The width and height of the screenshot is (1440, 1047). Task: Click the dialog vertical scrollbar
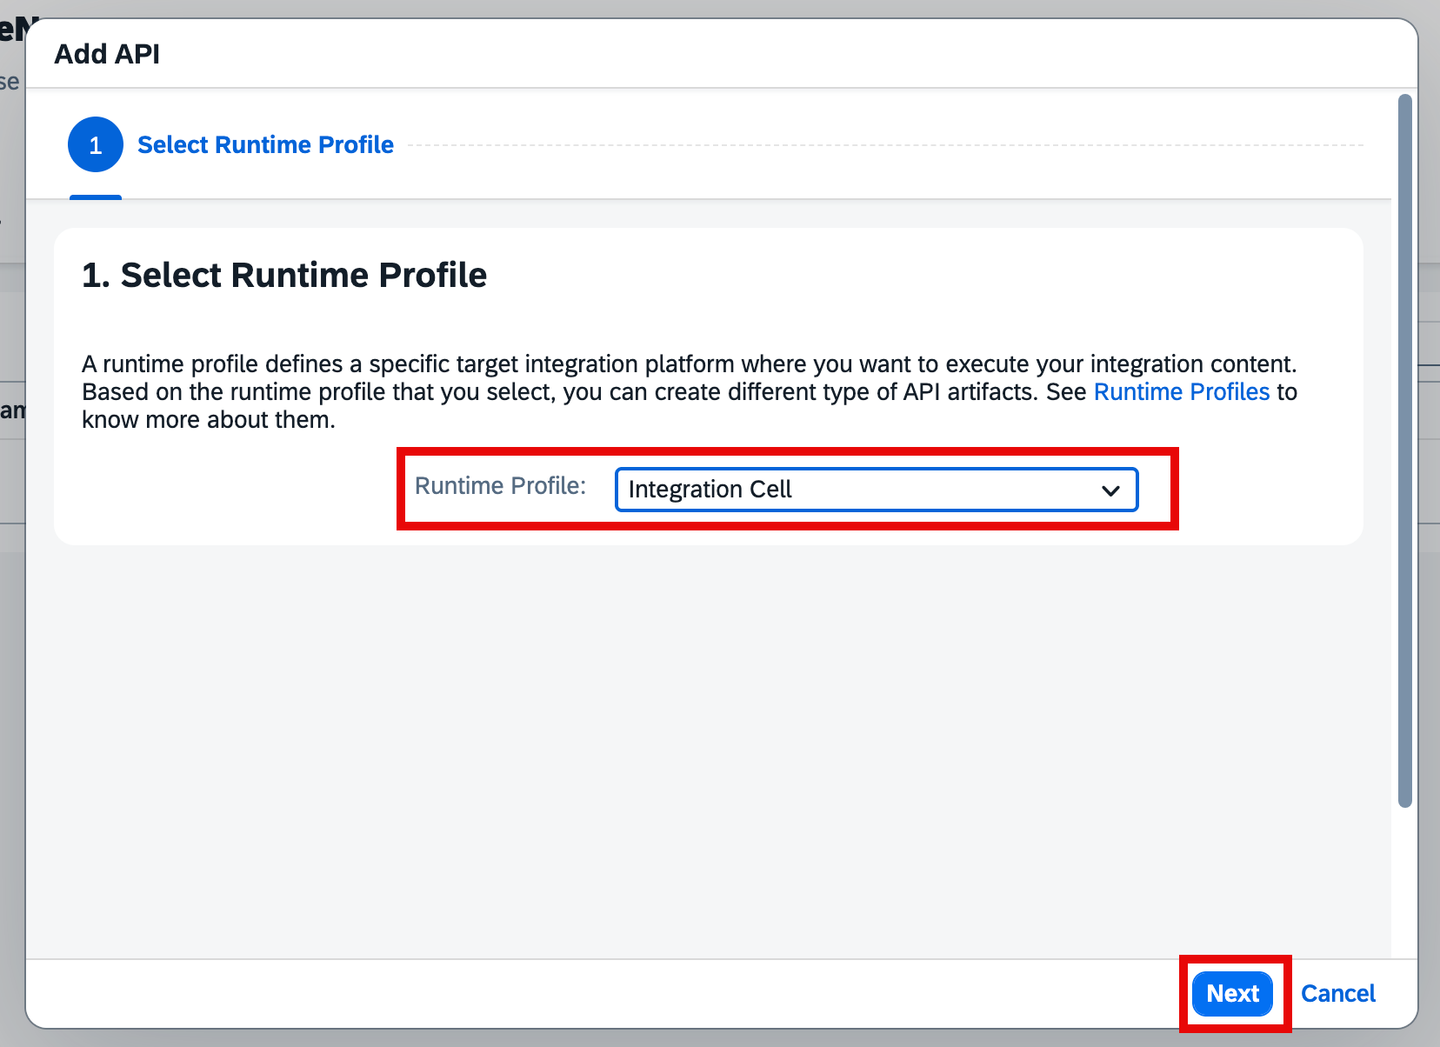(x=1404, y=450)
